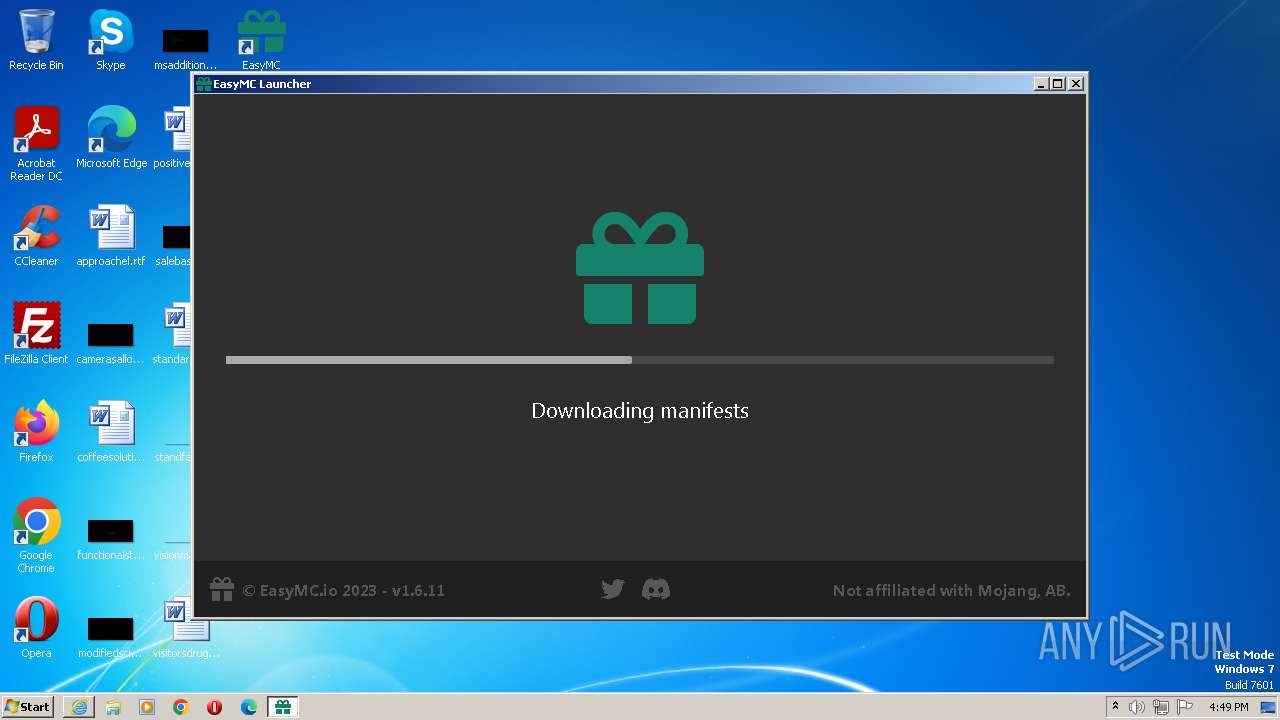Select the modifiedsci desktop file
This screenshot has height=720, width=1280.
[111, 636]
